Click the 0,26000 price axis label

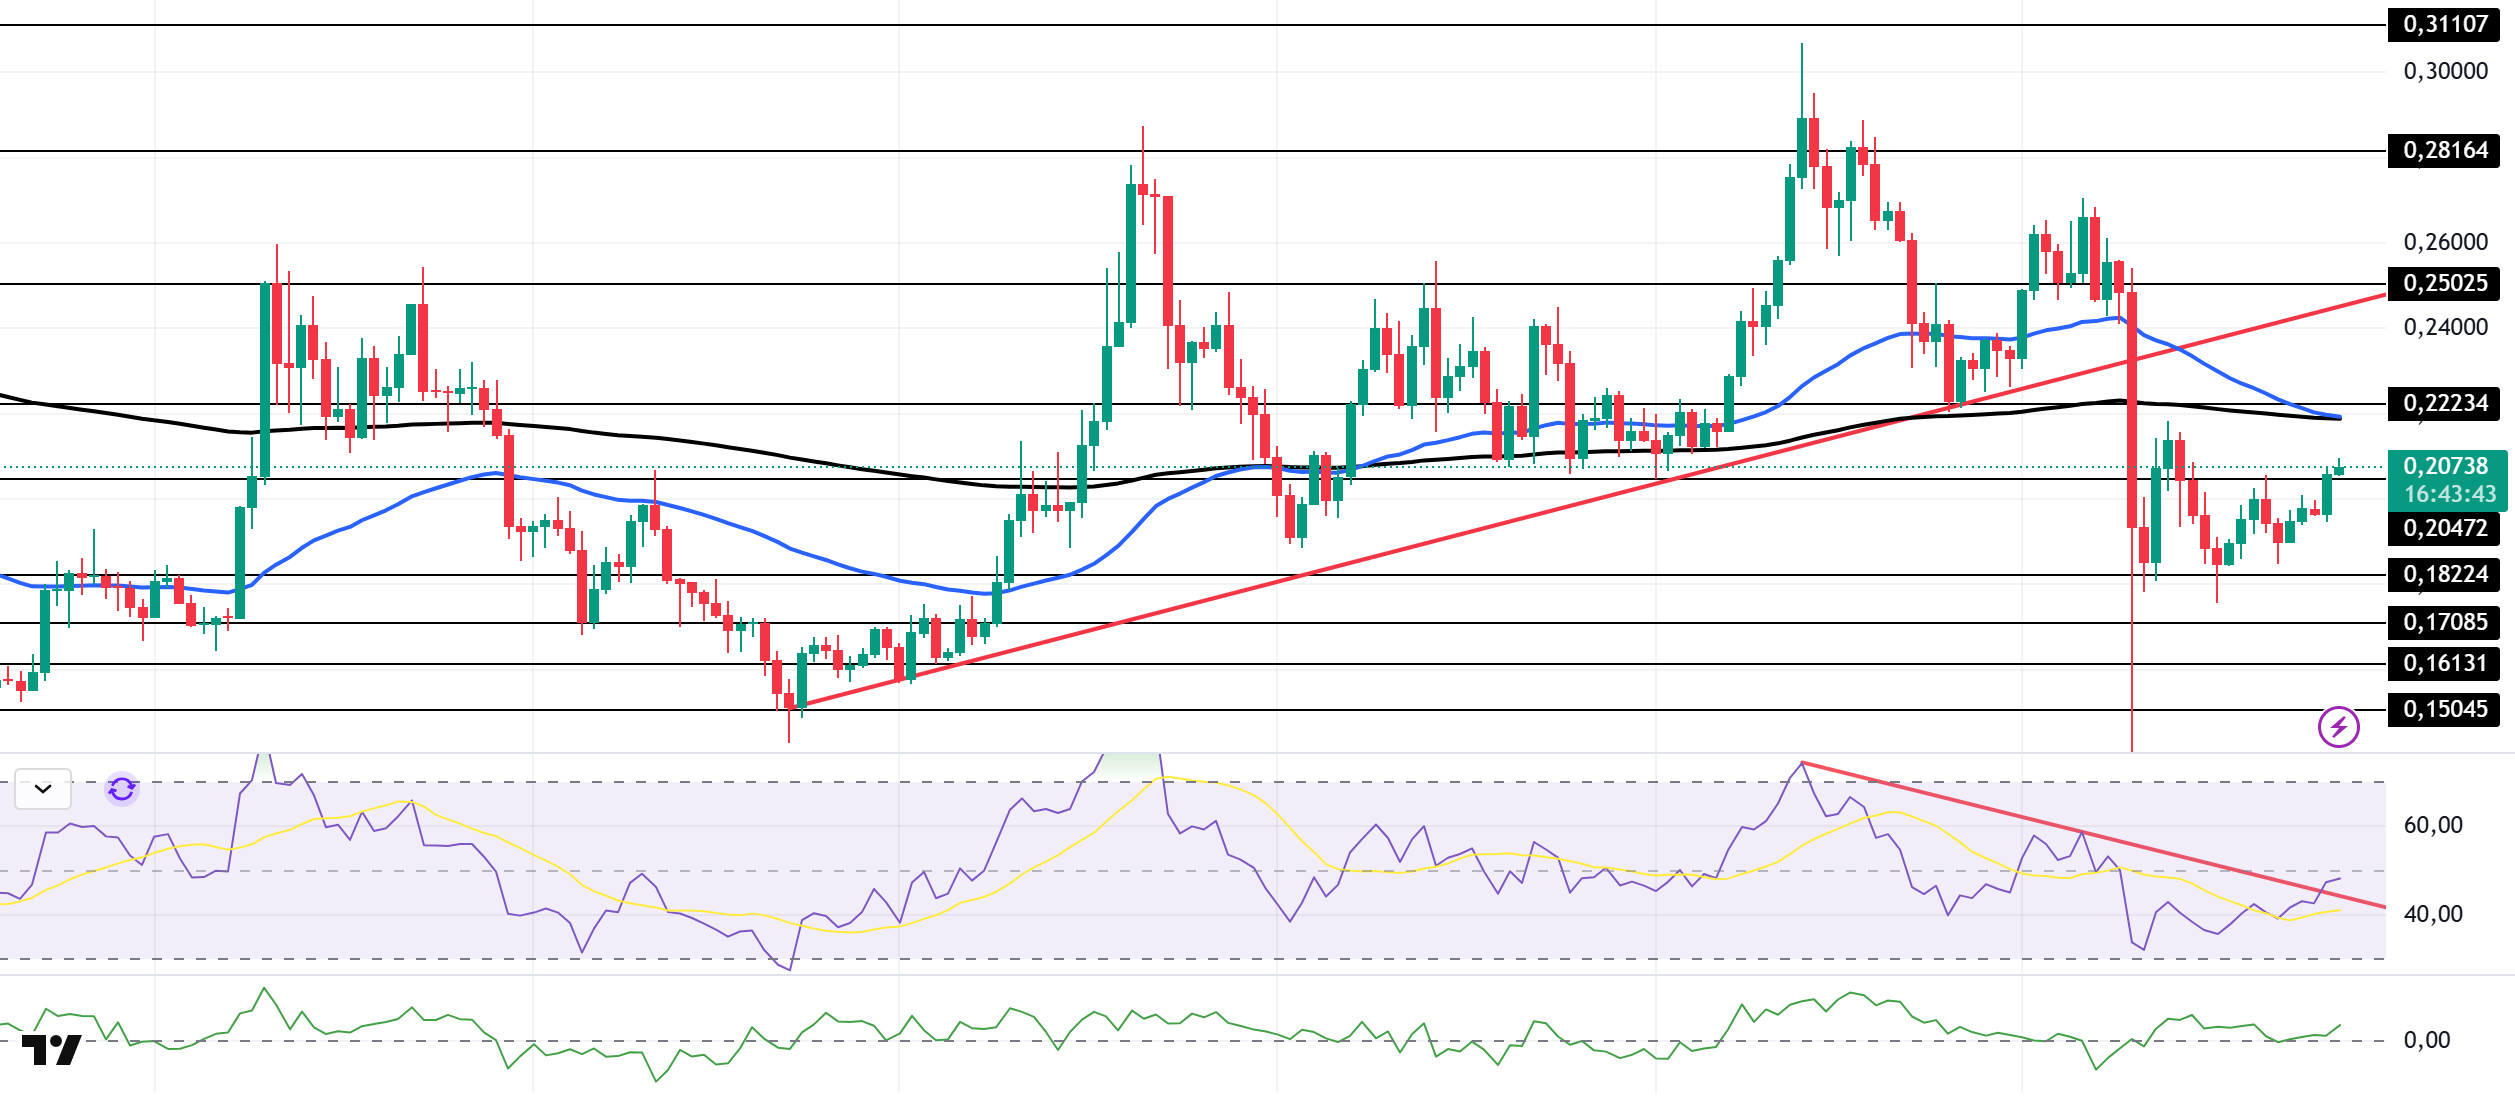[x=2445, y=242]
